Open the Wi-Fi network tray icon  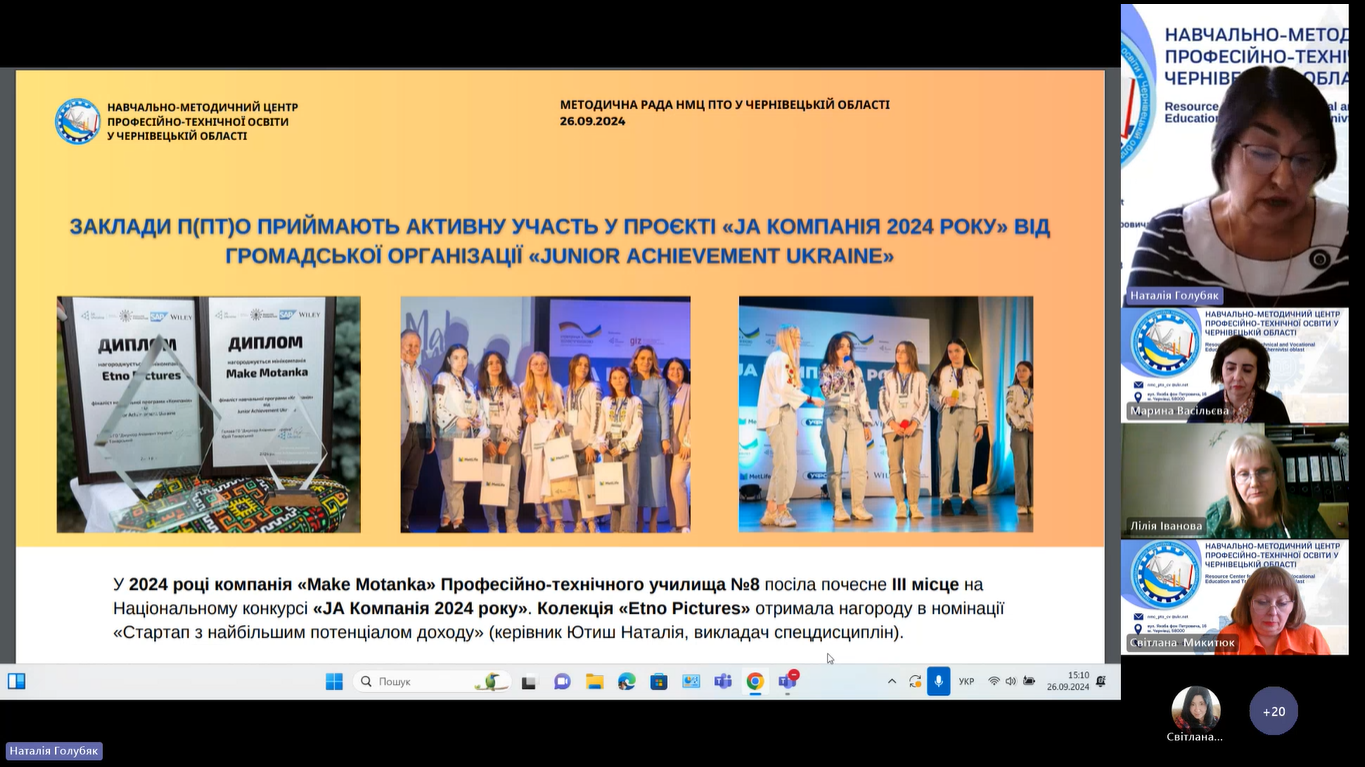993,682
